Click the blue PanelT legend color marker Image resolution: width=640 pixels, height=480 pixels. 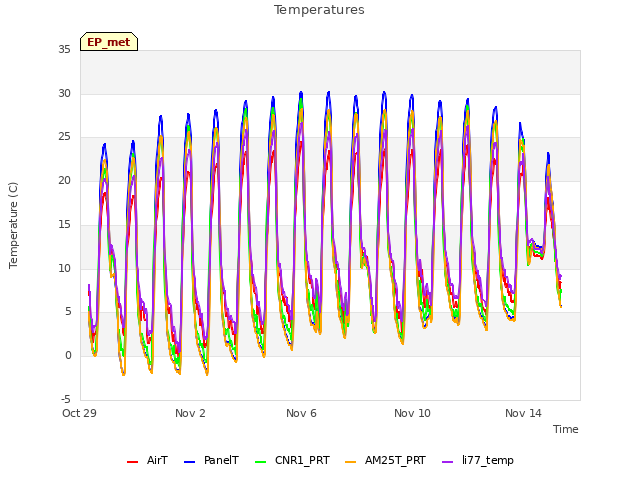tap(190, 462)
